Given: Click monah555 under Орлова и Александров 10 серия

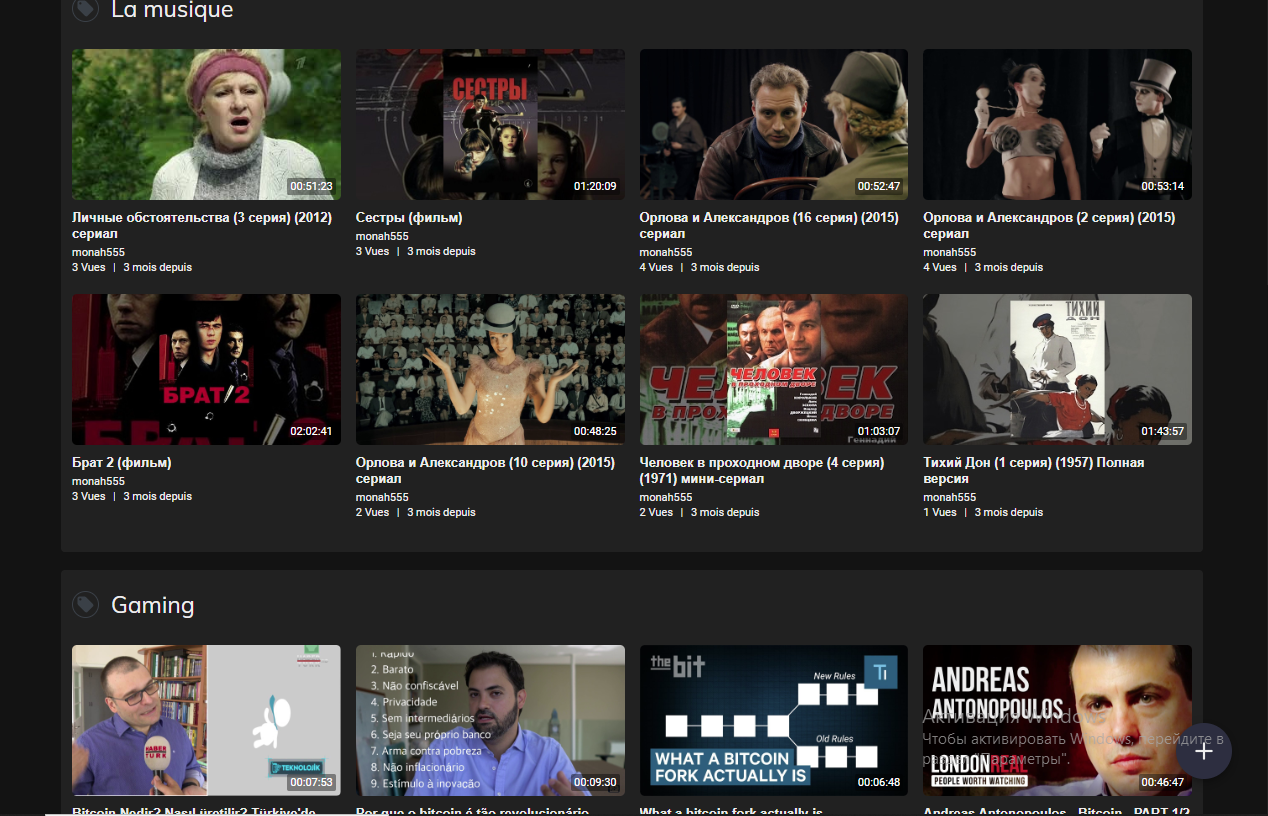Looking at the screenshot, I should pyautogui.click(x=382, y=497).
